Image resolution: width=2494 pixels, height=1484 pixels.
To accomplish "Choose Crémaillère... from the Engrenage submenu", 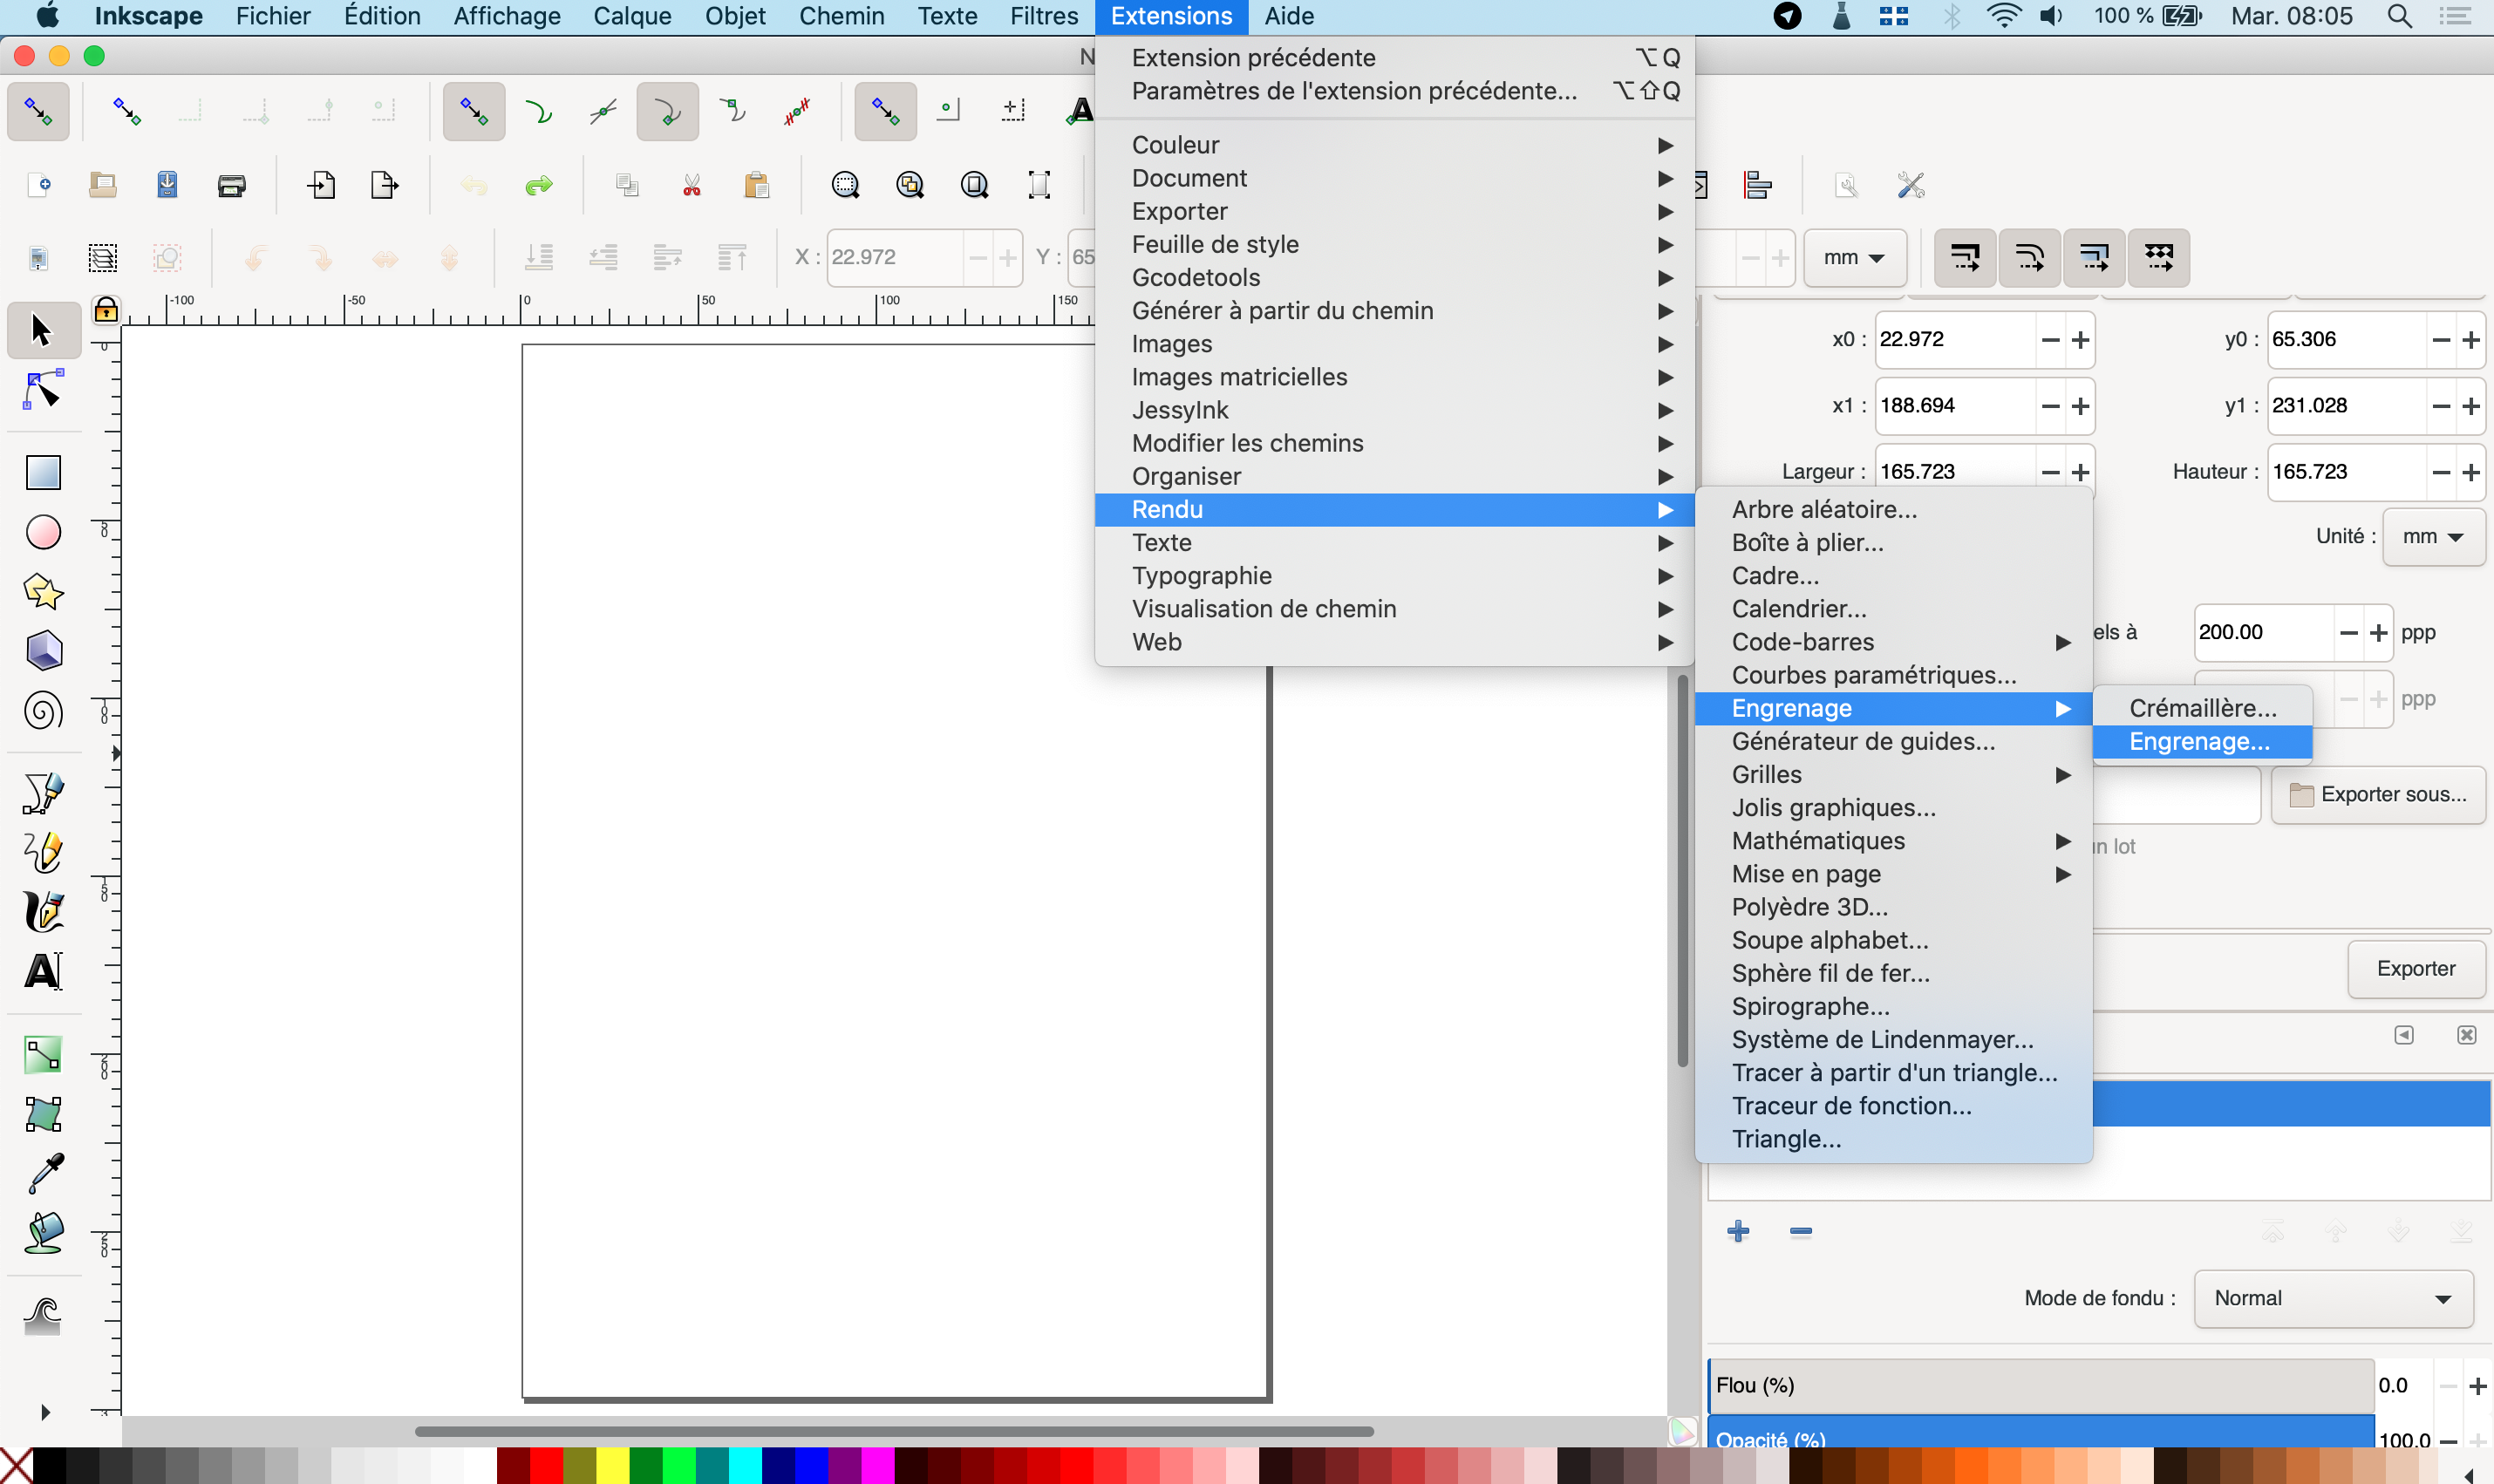I will [x=2202, y=708].
